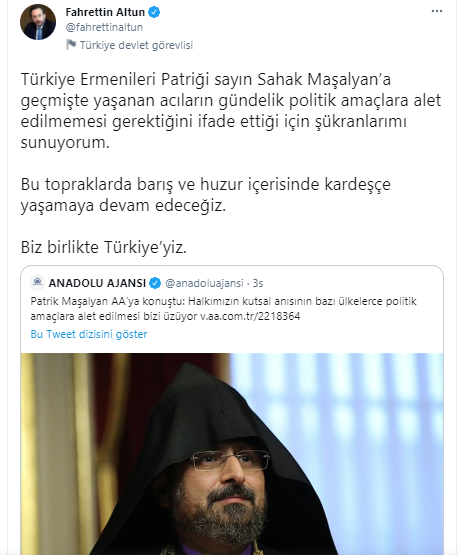The height and width of the screenshot is (555, 459).
Task: Click the blue verified badge next to Fahrettin Altun
Action: coord(154,12)
